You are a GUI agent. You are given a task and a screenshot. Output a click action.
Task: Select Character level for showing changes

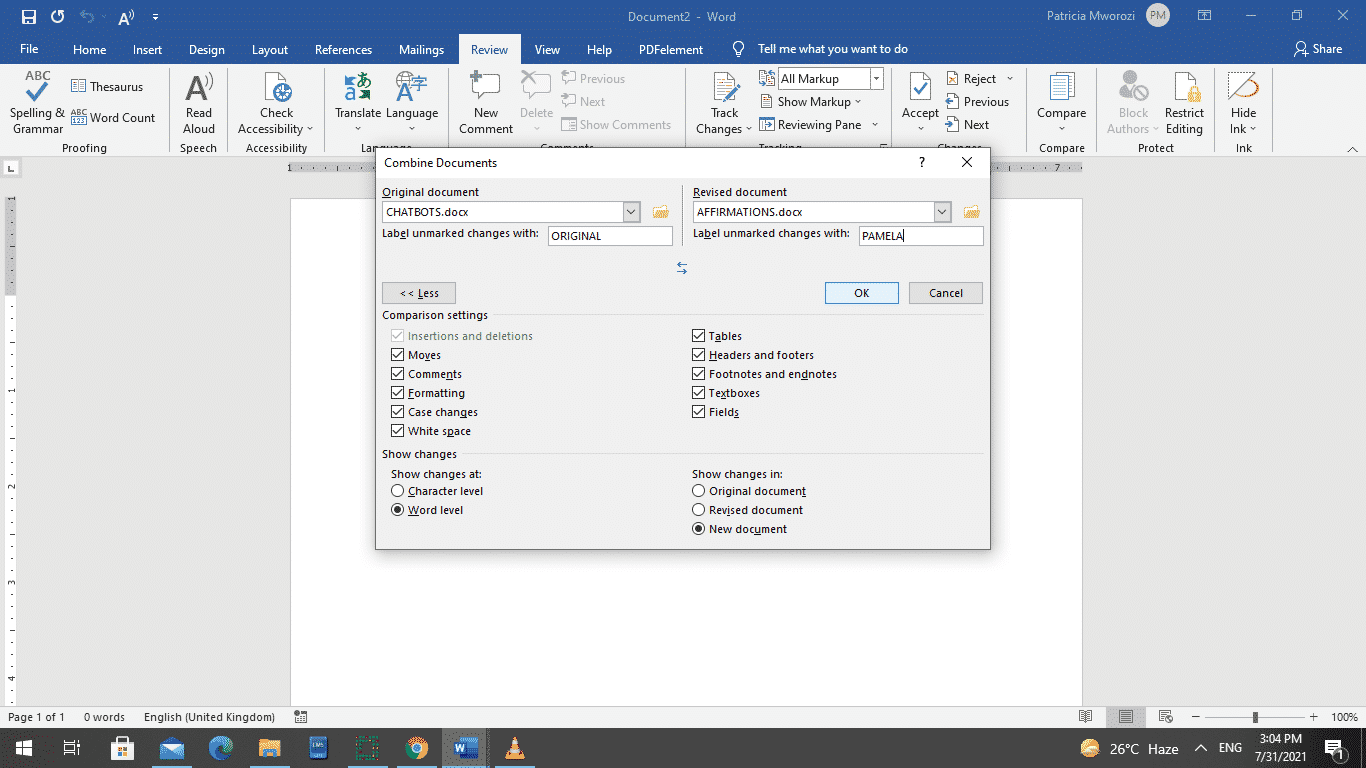(x=397, y=490)
